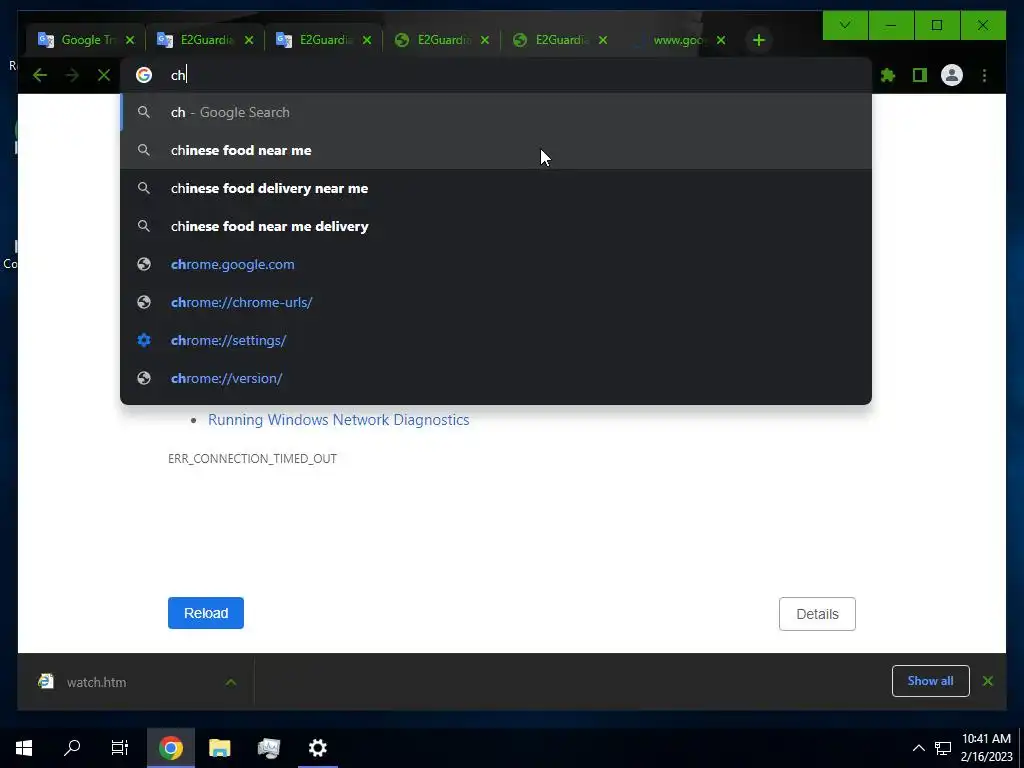1024x768 pixels.
Task: Stop loading the page with the X button
Action: [104, 75]
